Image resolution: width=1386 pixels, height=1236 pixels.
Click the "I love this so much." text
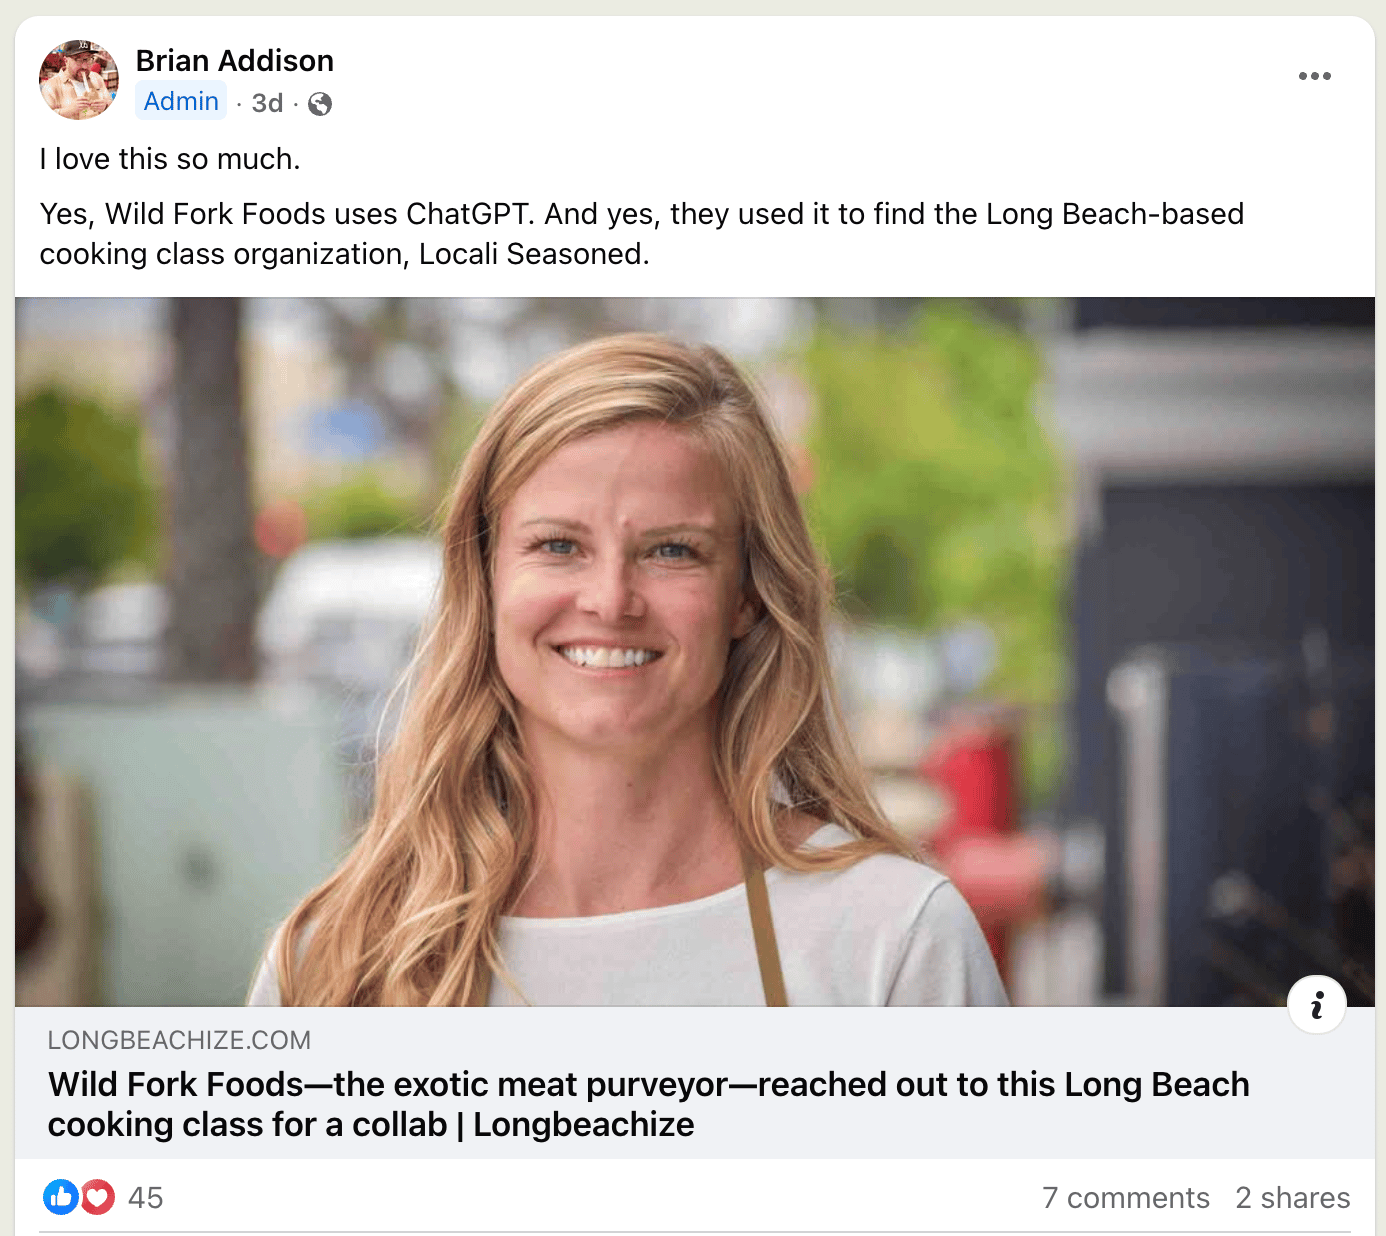pyautogui.click(x=170, y=159)
